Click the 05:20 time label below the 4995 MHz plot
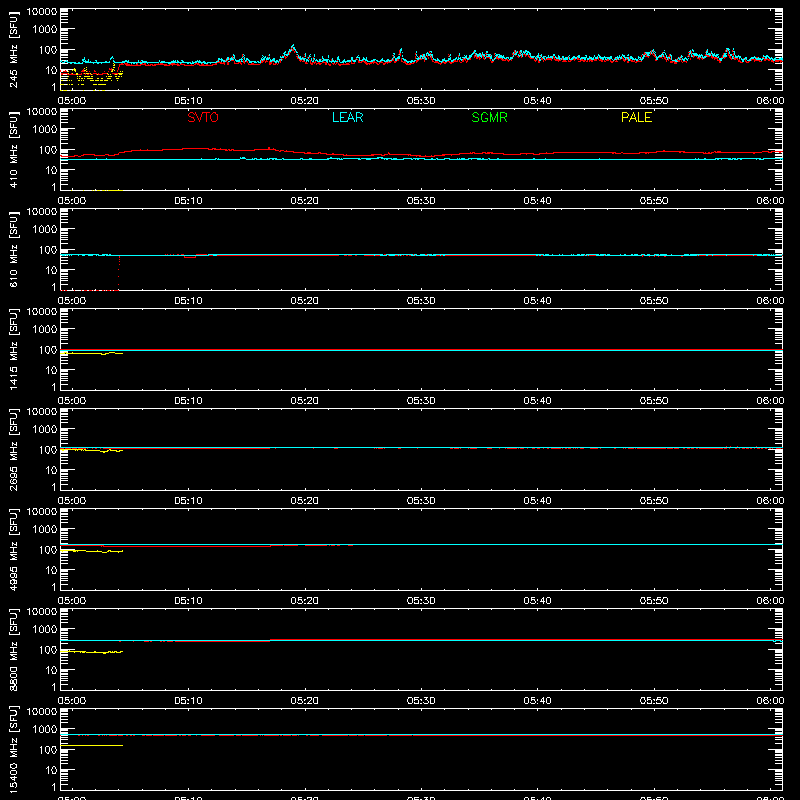The width and height of the screenshot is (800, 800). click(305, 601)
